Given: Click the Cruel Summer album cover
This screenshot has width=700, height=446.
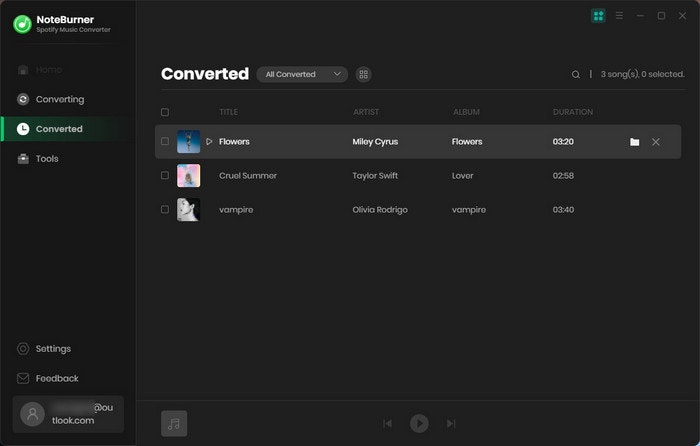Looking at the screenshot, I should point(188,175).
